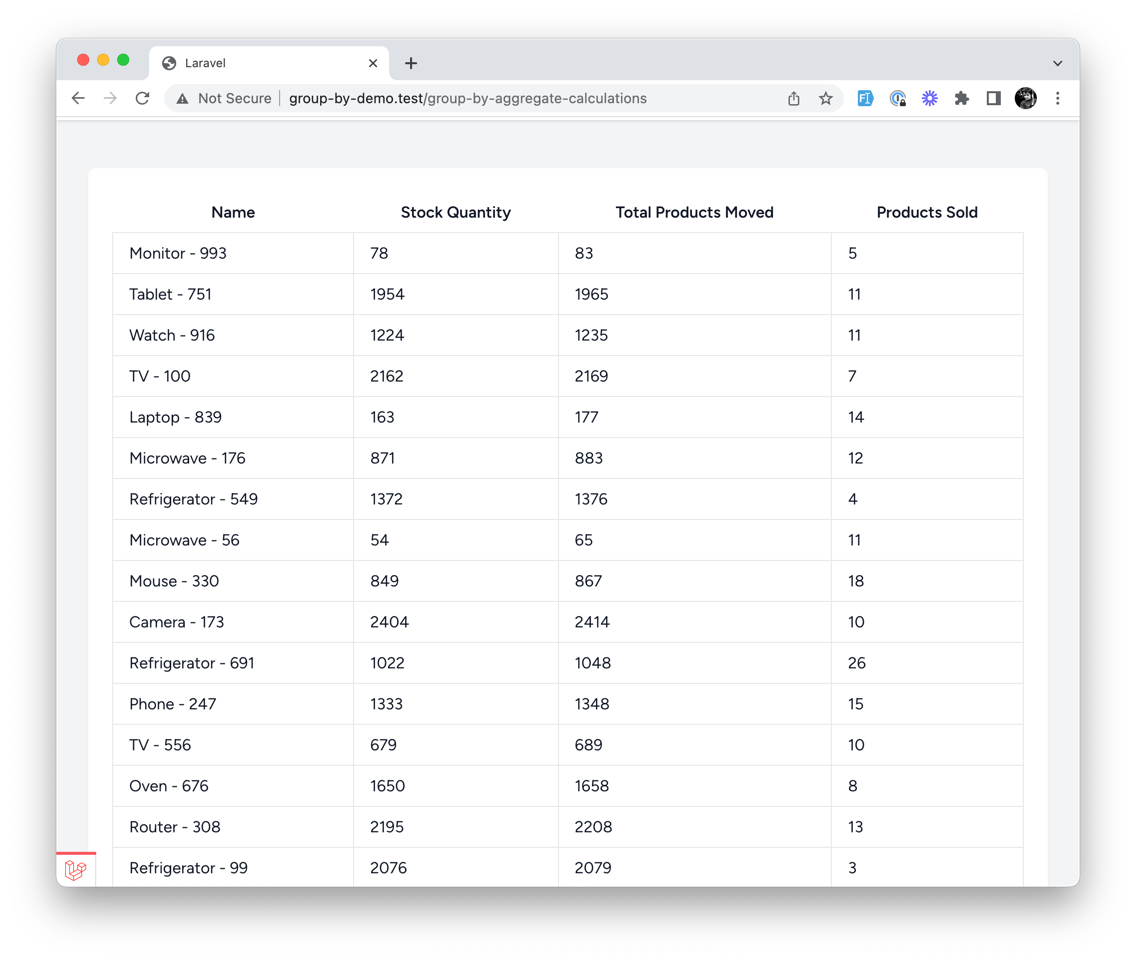The image size is (1136, 961).
Task: Go forward with the browser arrow
Action: (x=110, y=99)
